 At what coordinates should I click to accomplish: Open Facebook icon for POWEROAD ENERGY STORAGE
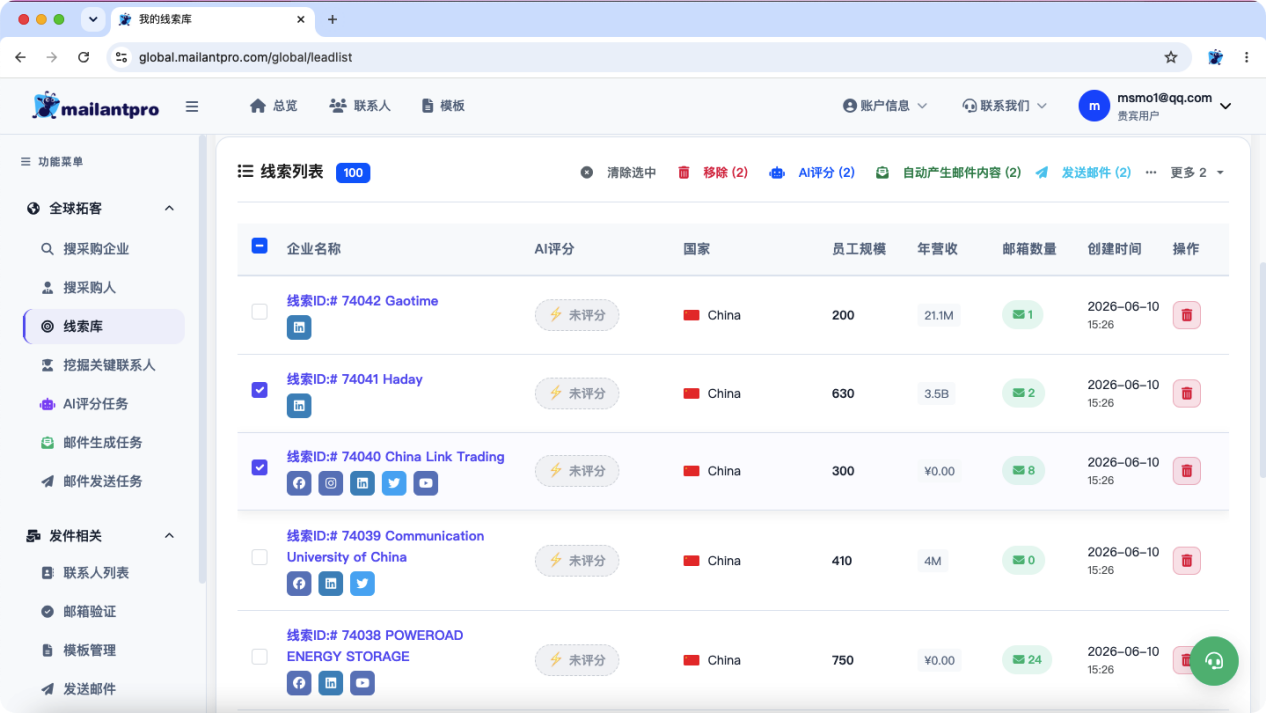[x=299, y=683]
